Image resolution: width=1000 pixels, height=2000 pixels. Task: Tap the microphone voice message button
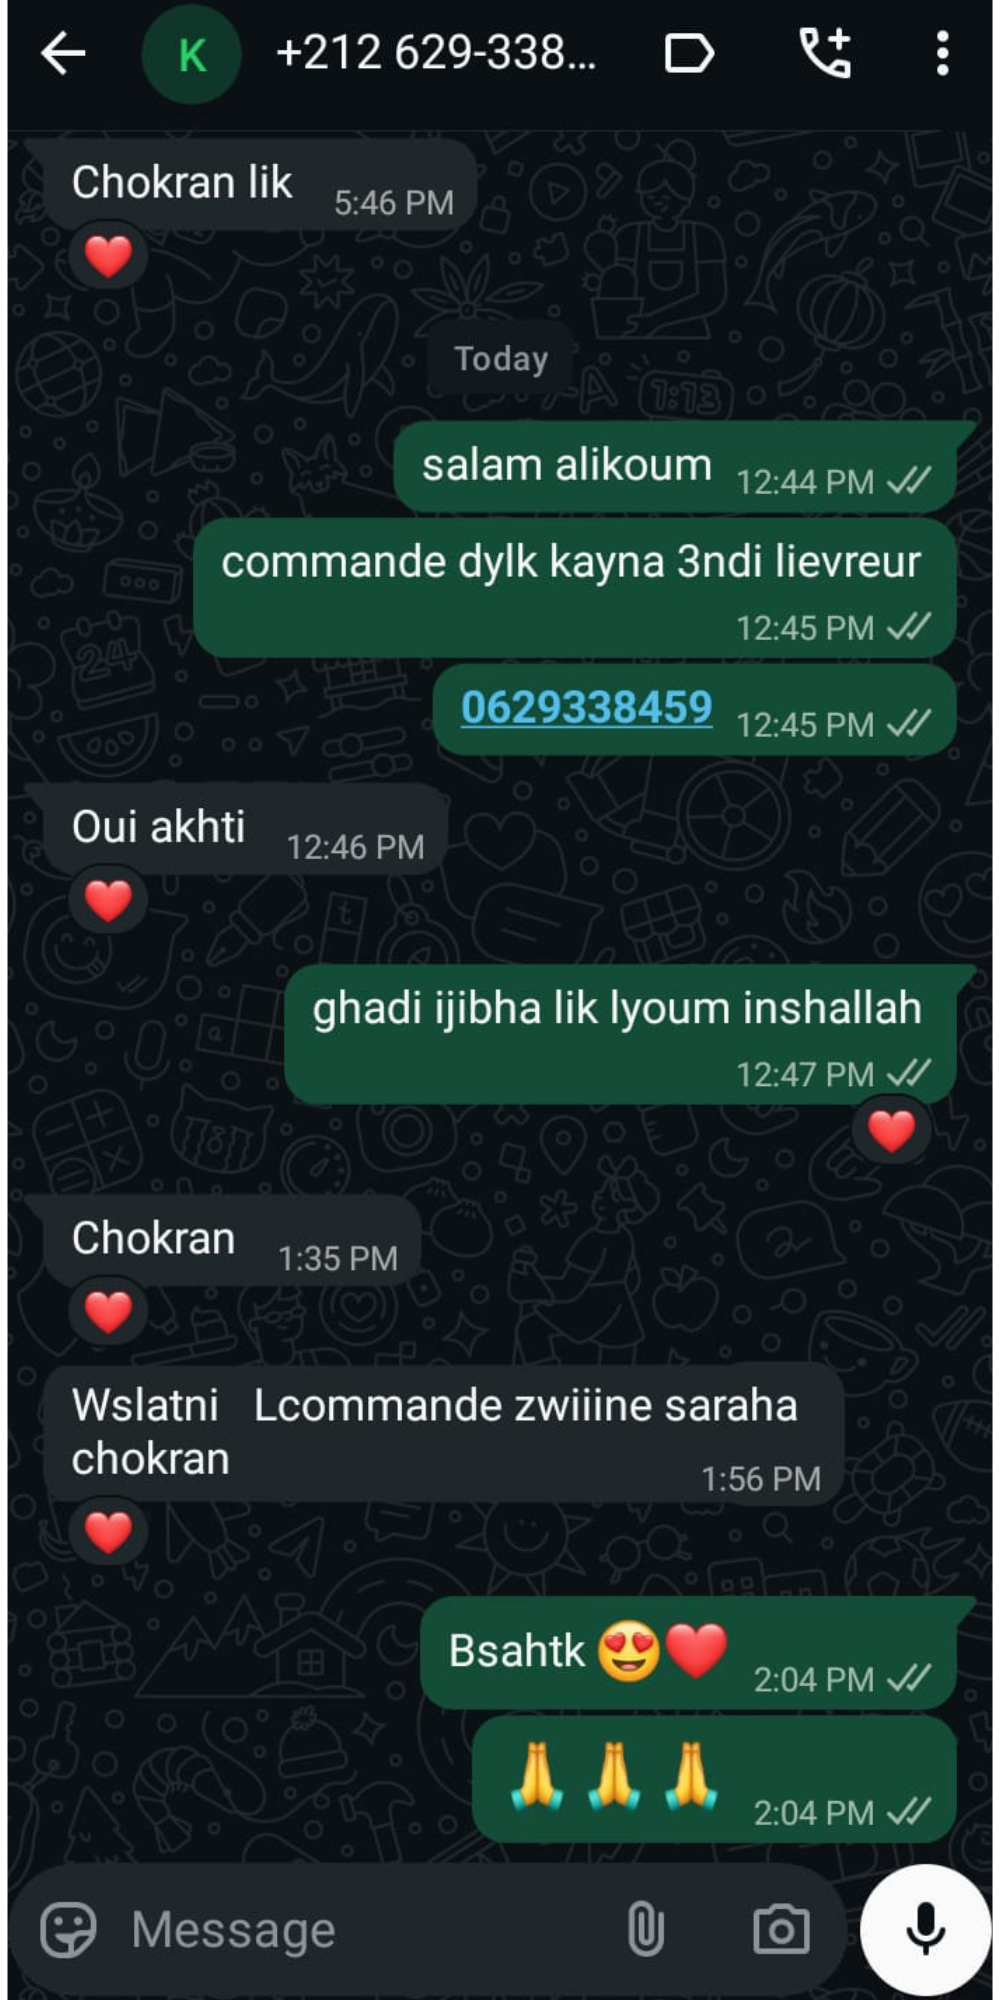point(926,1928)
